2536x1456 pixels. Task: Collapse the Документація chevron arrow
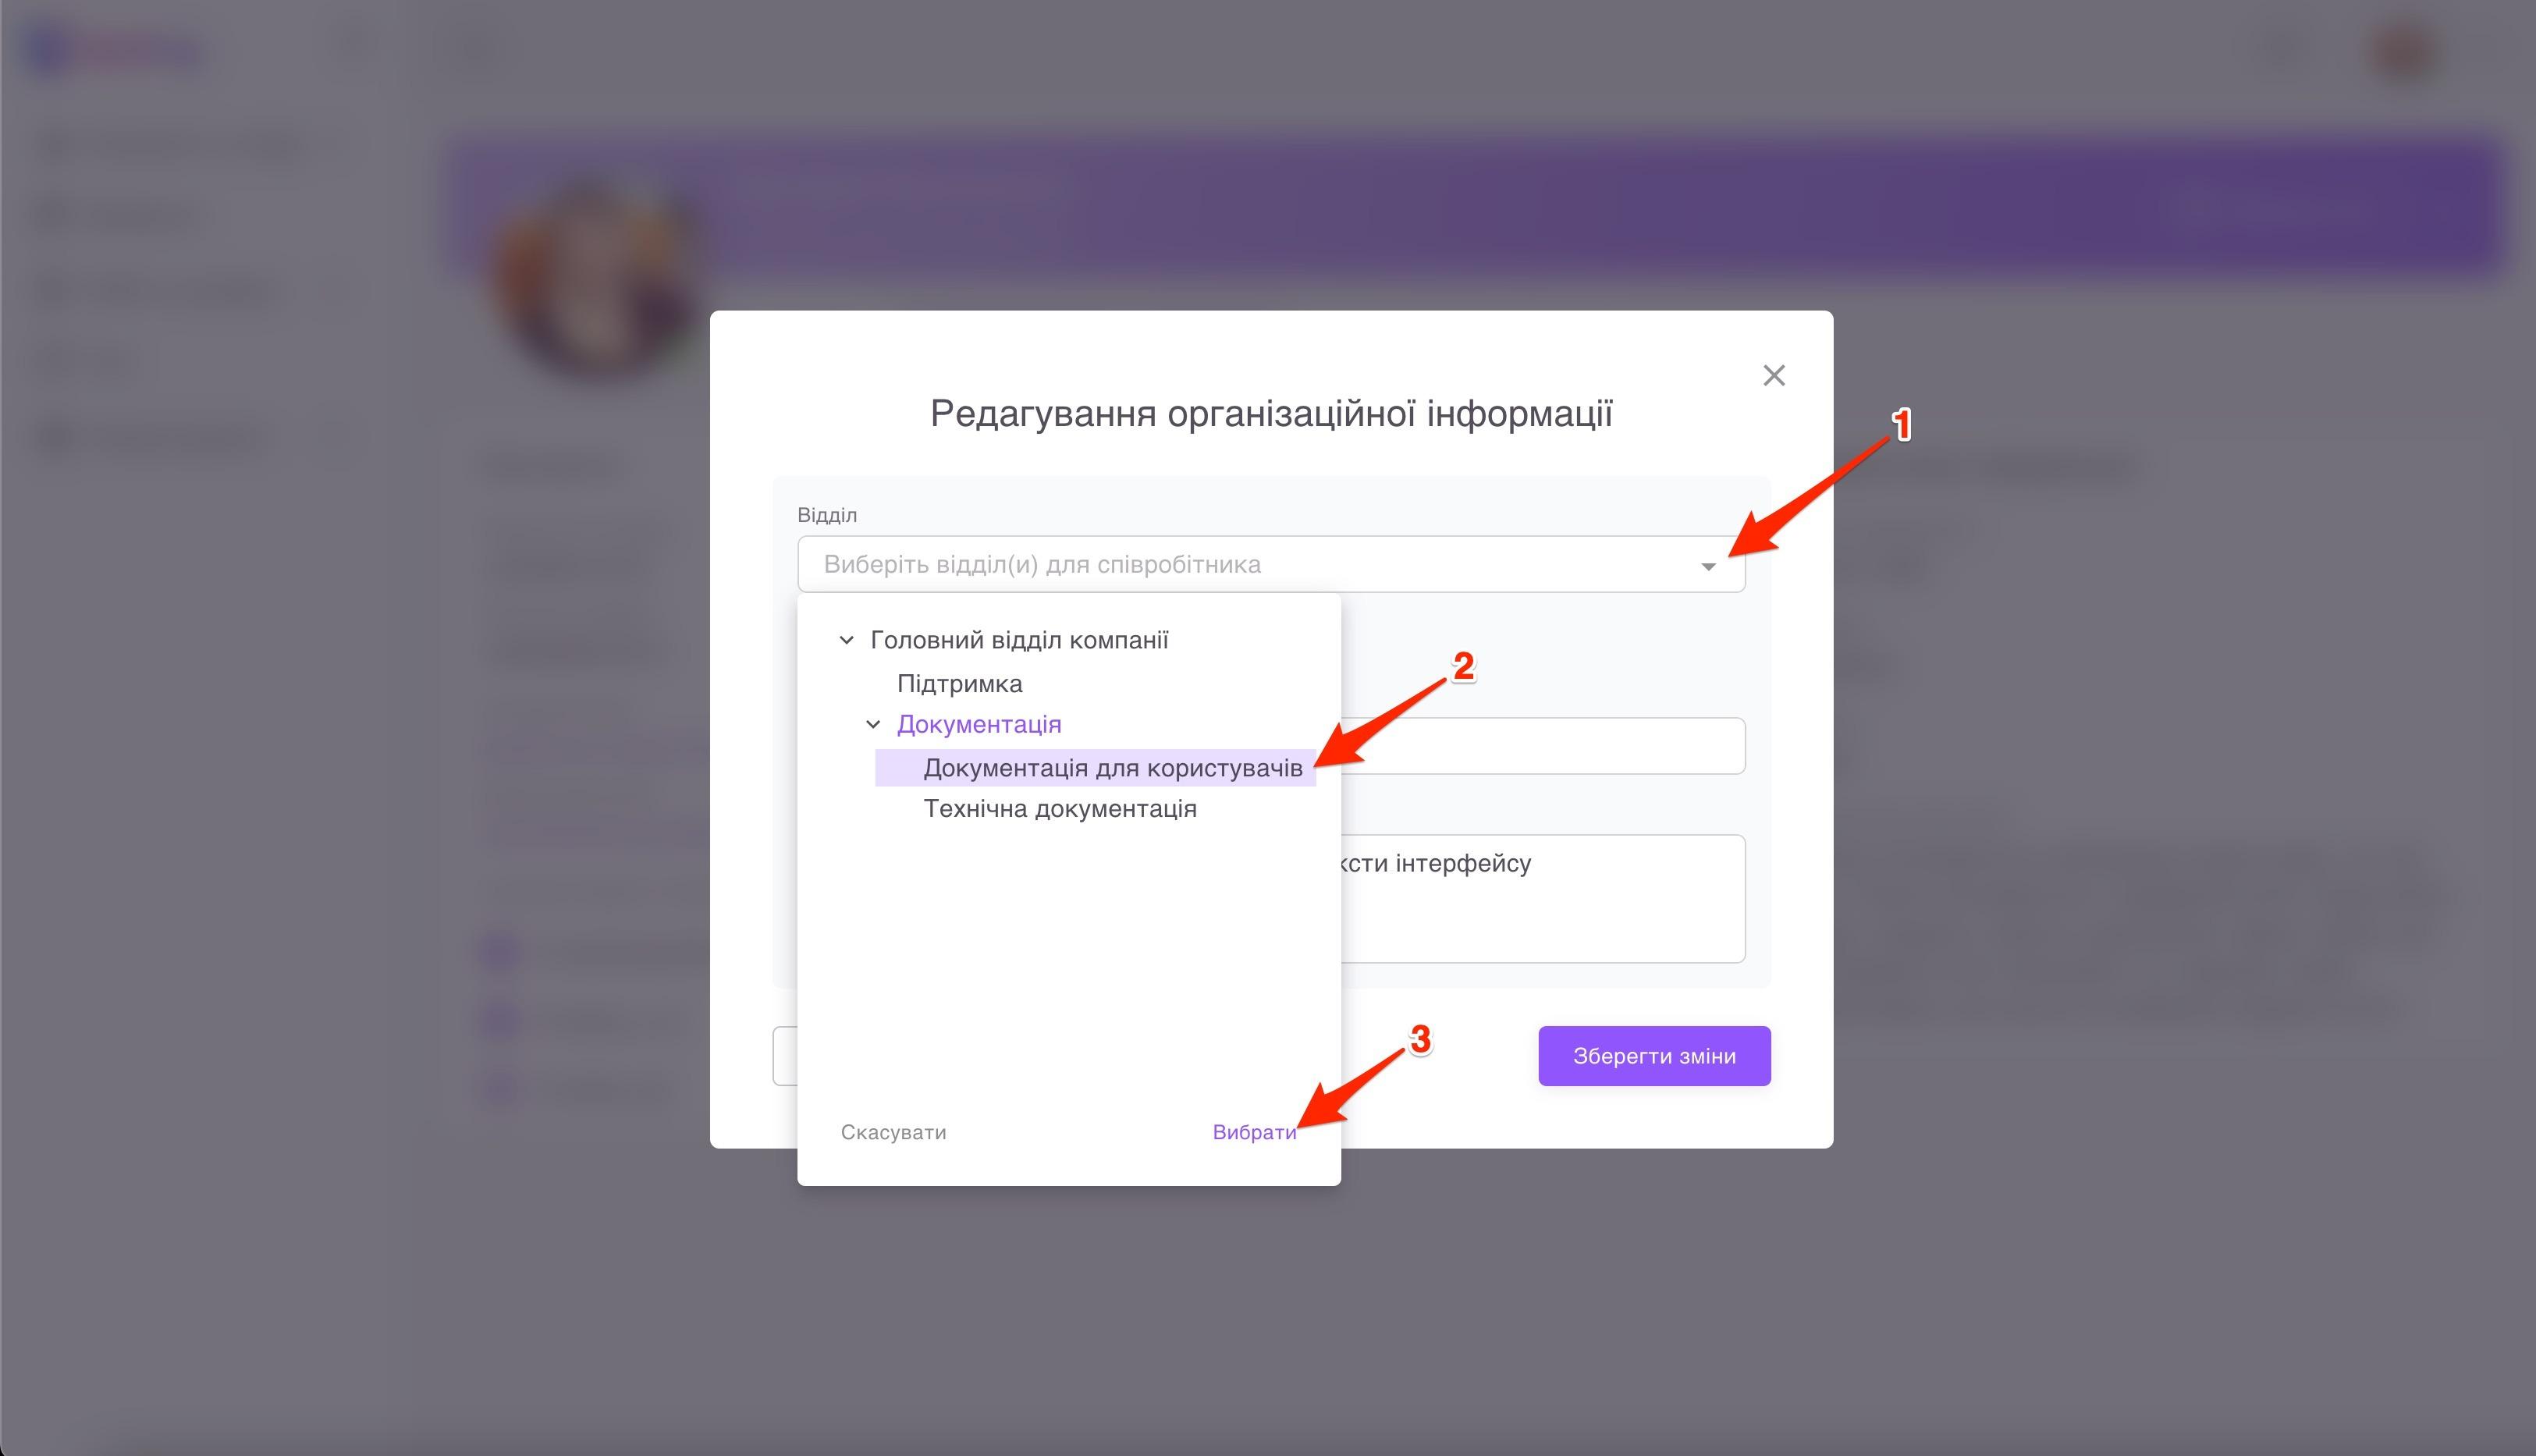point(873,724)
